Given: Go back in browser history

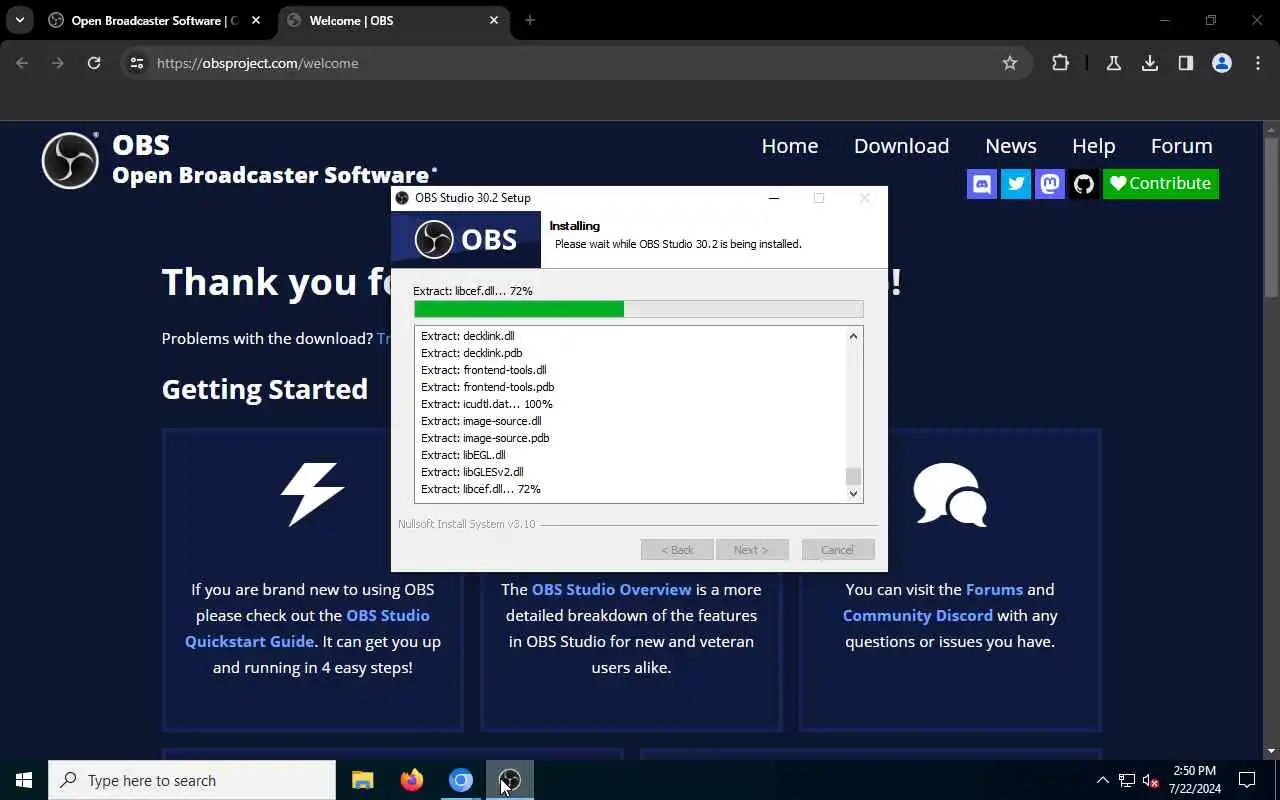Looking at the screenshot, I should point(22,63).
